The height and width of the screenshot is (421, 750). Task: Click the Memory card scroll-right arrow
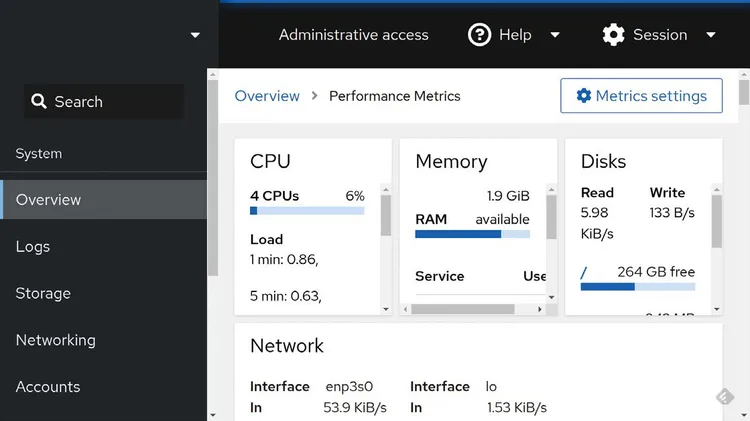coord(540,309)
